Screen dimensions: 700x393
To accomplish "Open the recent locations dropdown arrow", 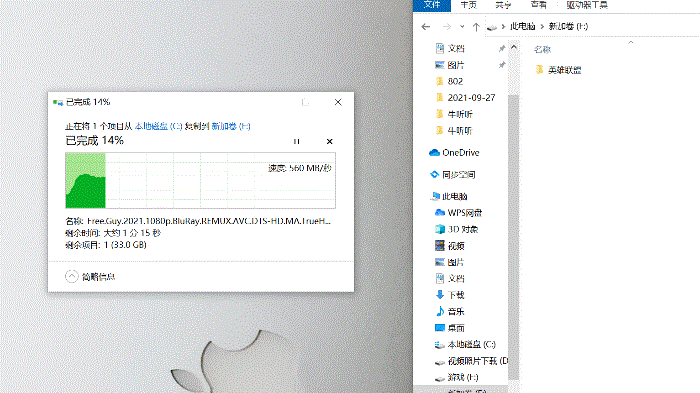I will (462, 27).
